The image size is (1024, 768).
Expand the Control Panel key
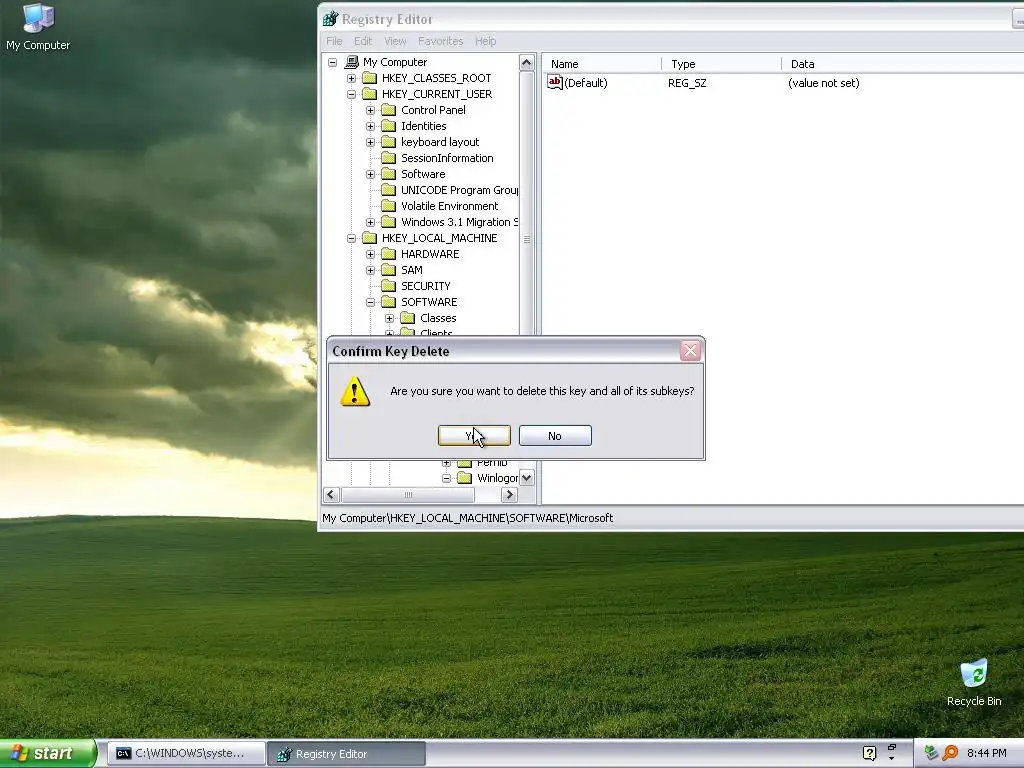point(370,110)
